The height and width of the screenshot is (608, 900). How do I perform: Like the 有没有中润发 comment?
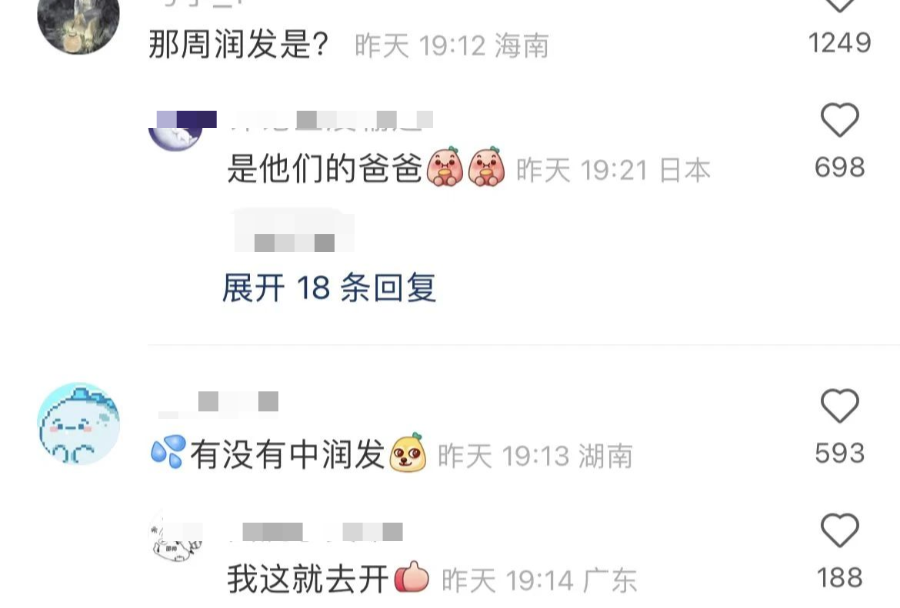tap(840, 406)
